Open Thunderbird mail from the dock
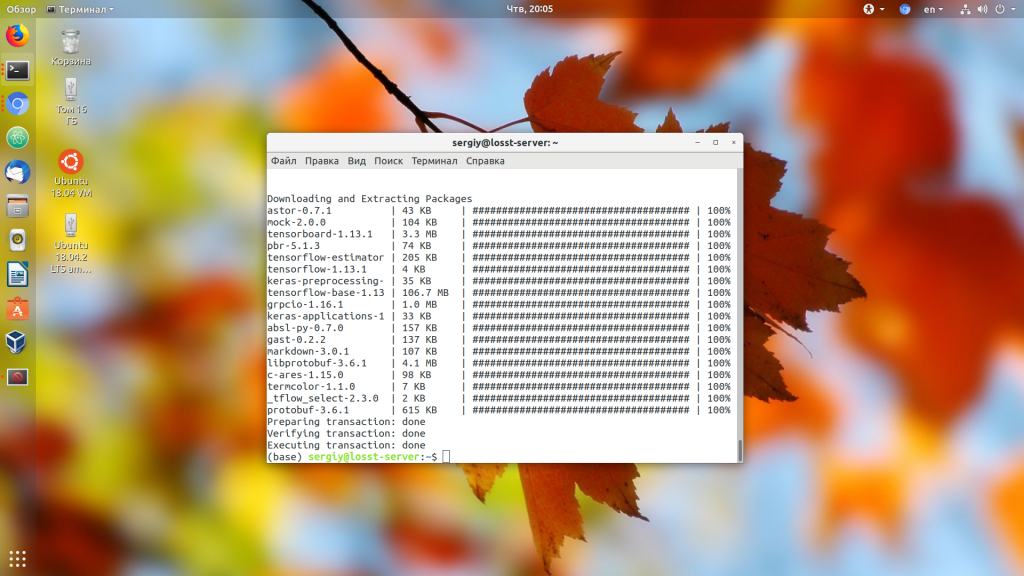This screenshot has width=1024, height=576. pyautogui.click(x=17, y=172)
